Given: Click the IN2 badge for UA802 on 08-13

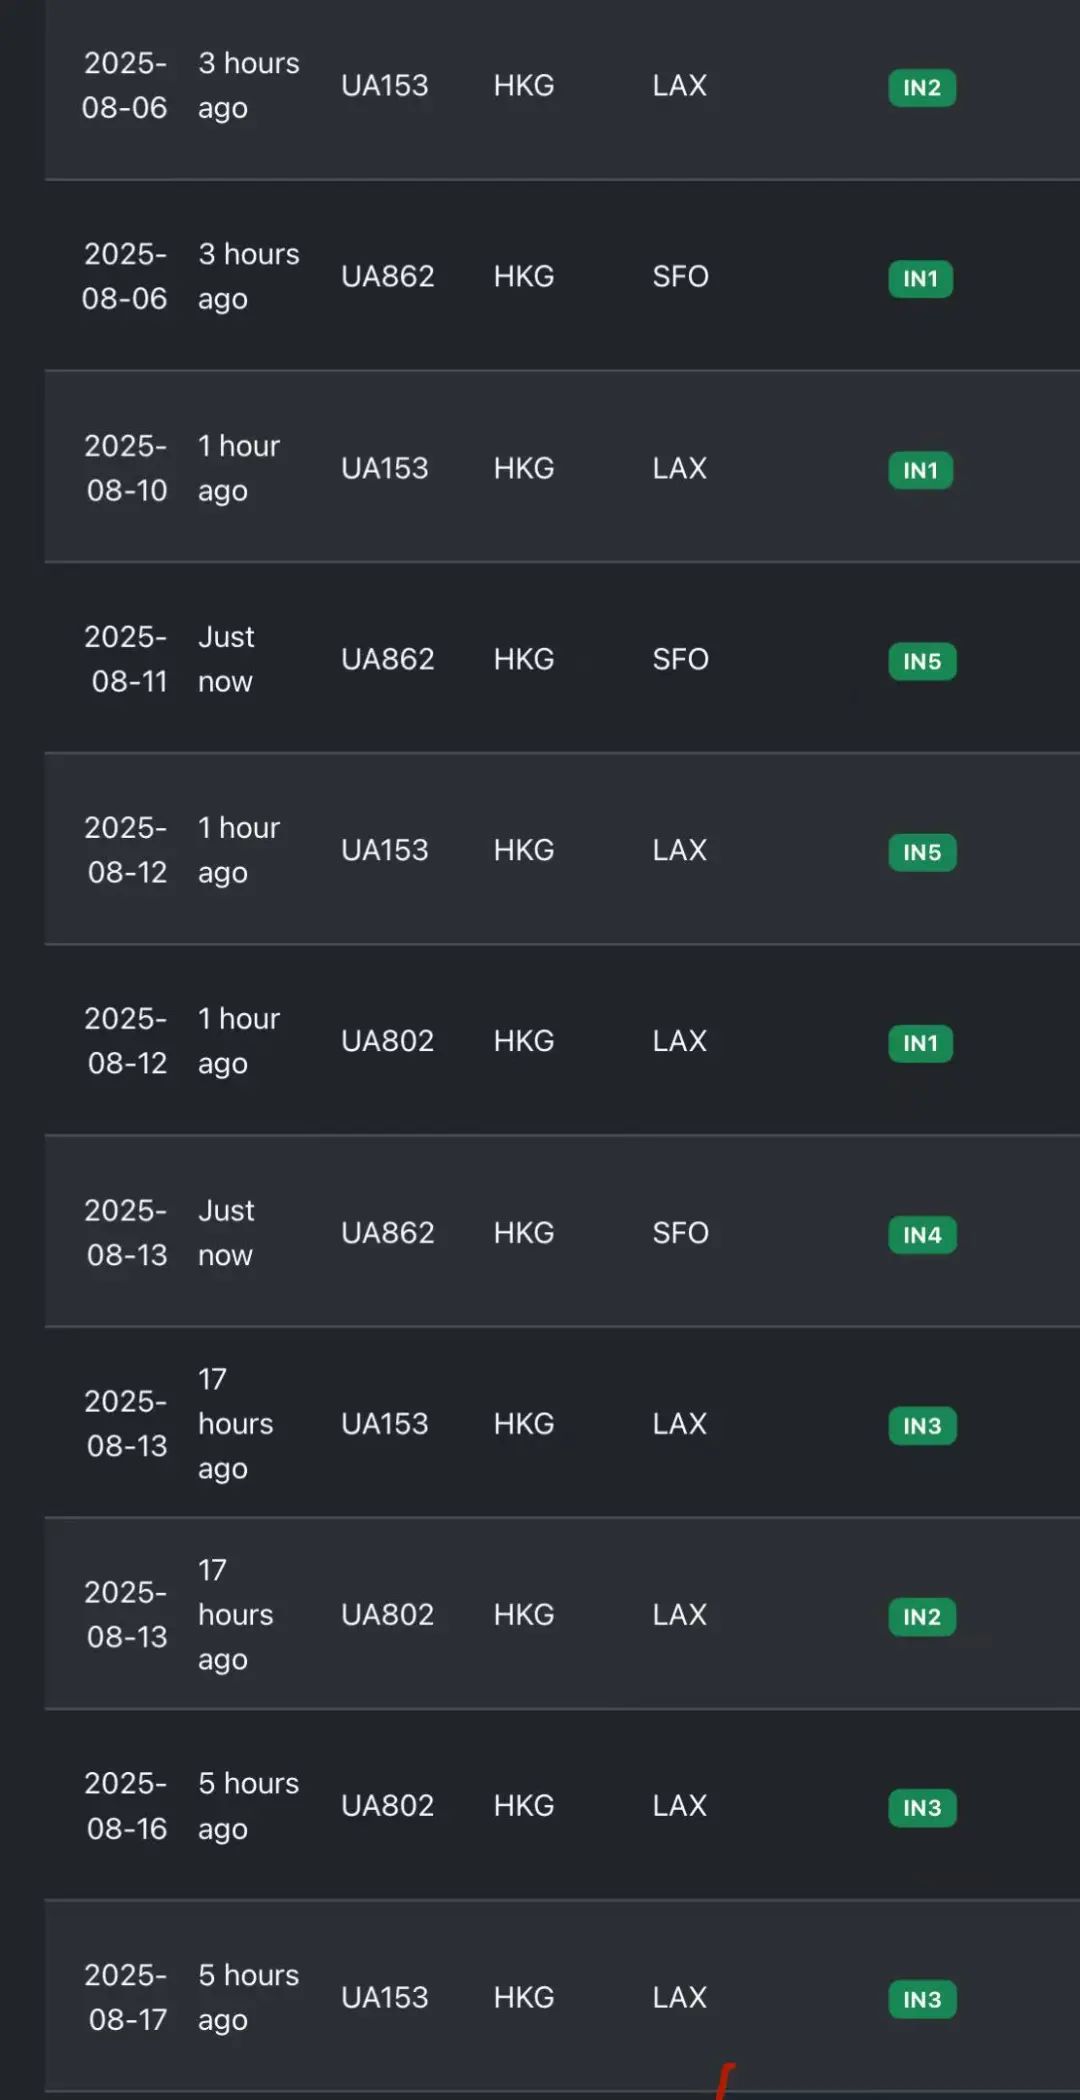Looking at the screenshot, I should coord(921,1617).
